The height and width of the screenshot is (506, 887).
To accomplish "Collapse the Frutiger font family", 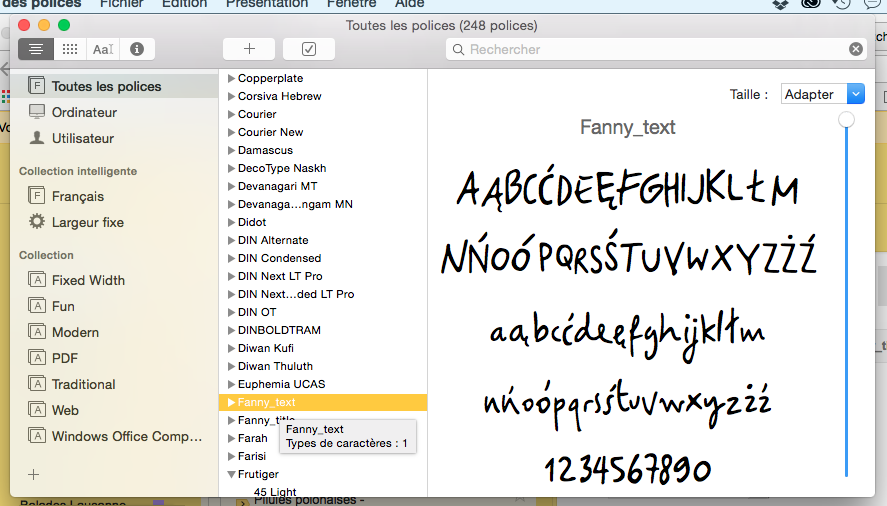I will (x=231, y=474).
